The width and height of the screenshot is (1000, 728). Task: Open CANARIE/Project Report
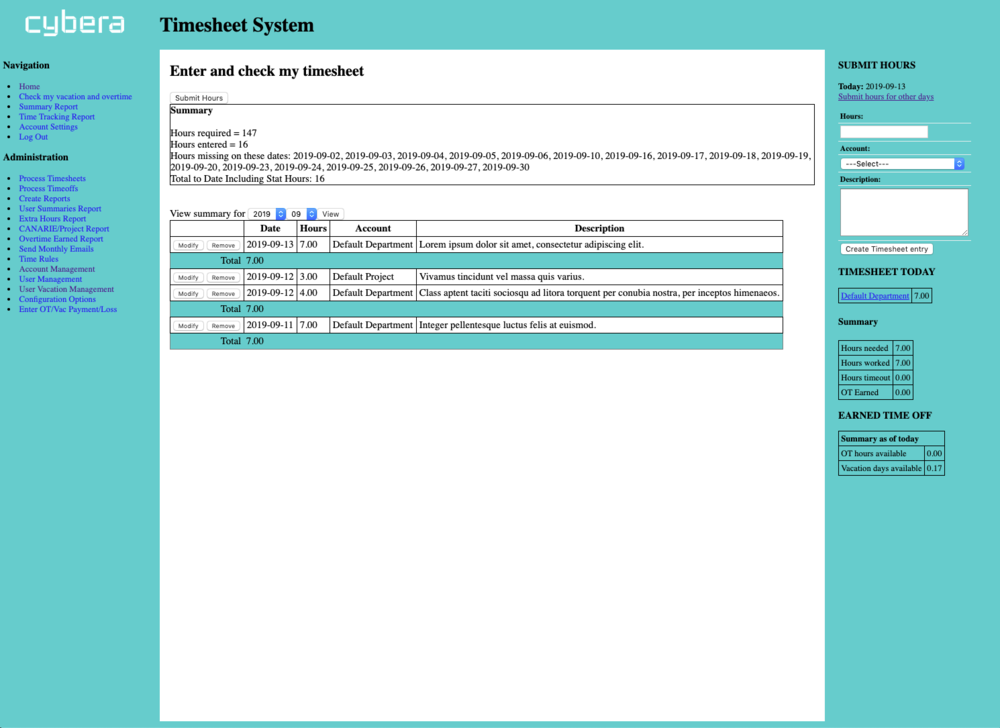pos(64,229)
